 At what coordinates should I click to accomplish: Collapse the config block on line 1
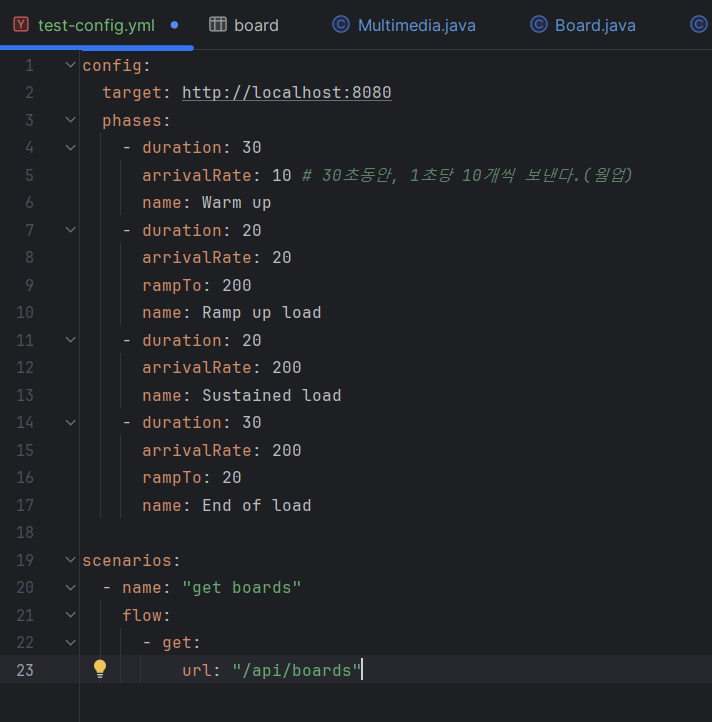click(70, 65)
